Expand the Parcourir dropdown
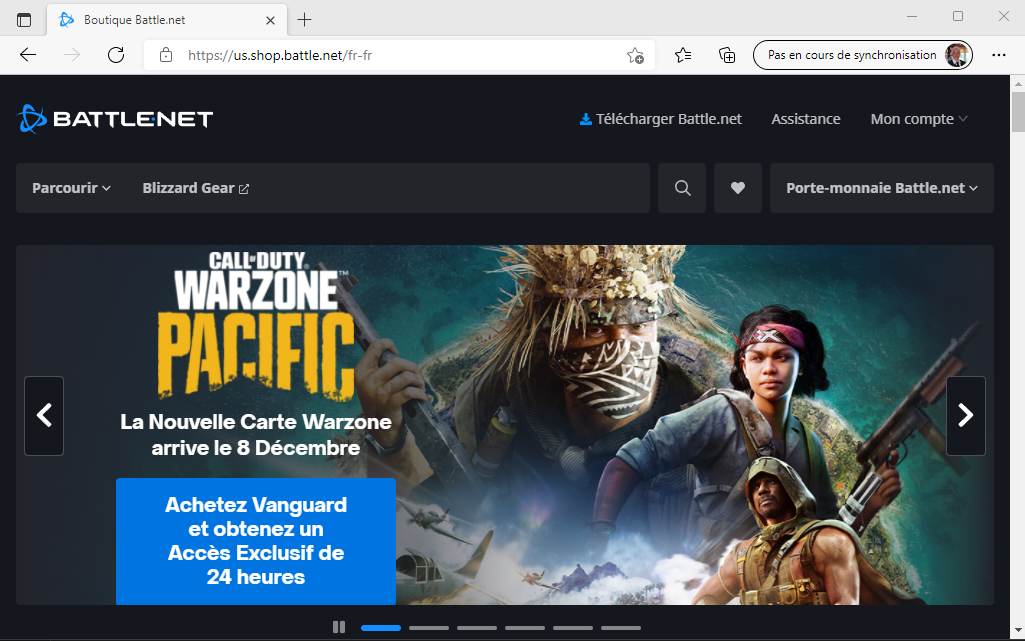This screenshot has width=1025, height=641. [x=71, y=188]
